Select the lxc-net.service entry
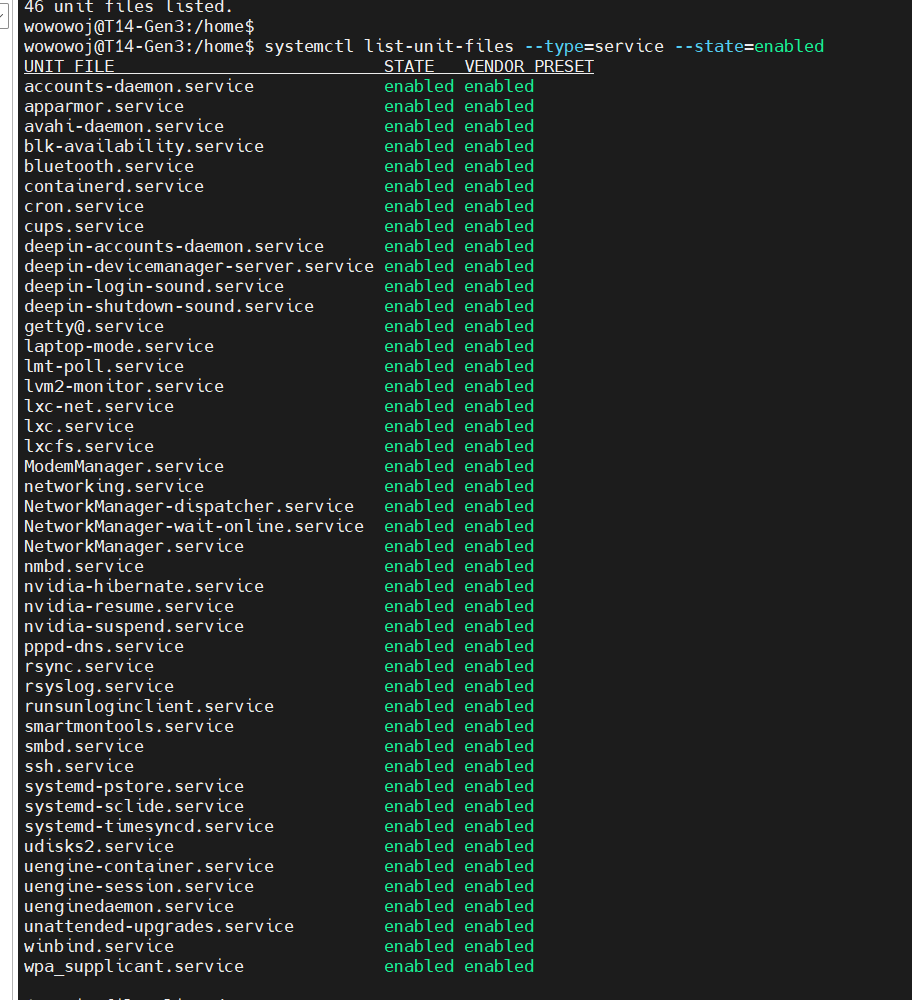Screen dimensions: 912x1000 (99, 406)
